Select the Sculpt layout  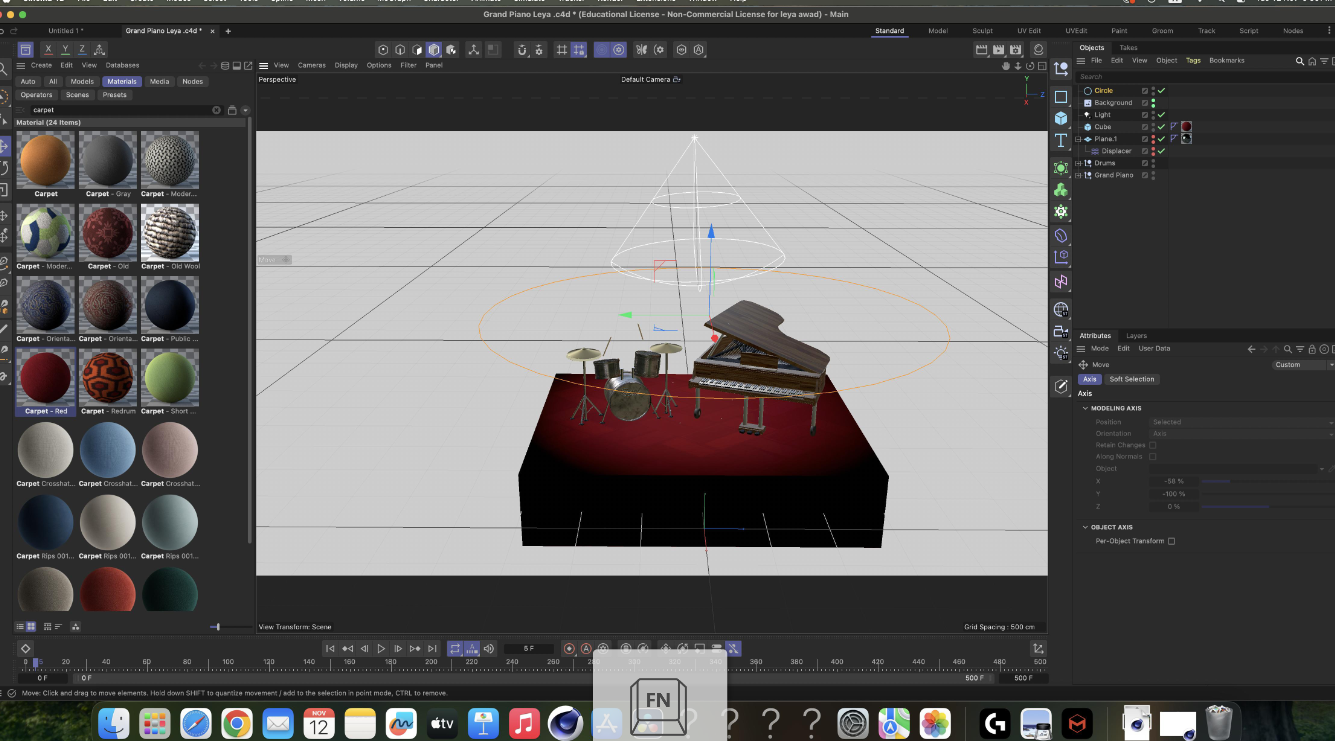(x=983, y=31)
